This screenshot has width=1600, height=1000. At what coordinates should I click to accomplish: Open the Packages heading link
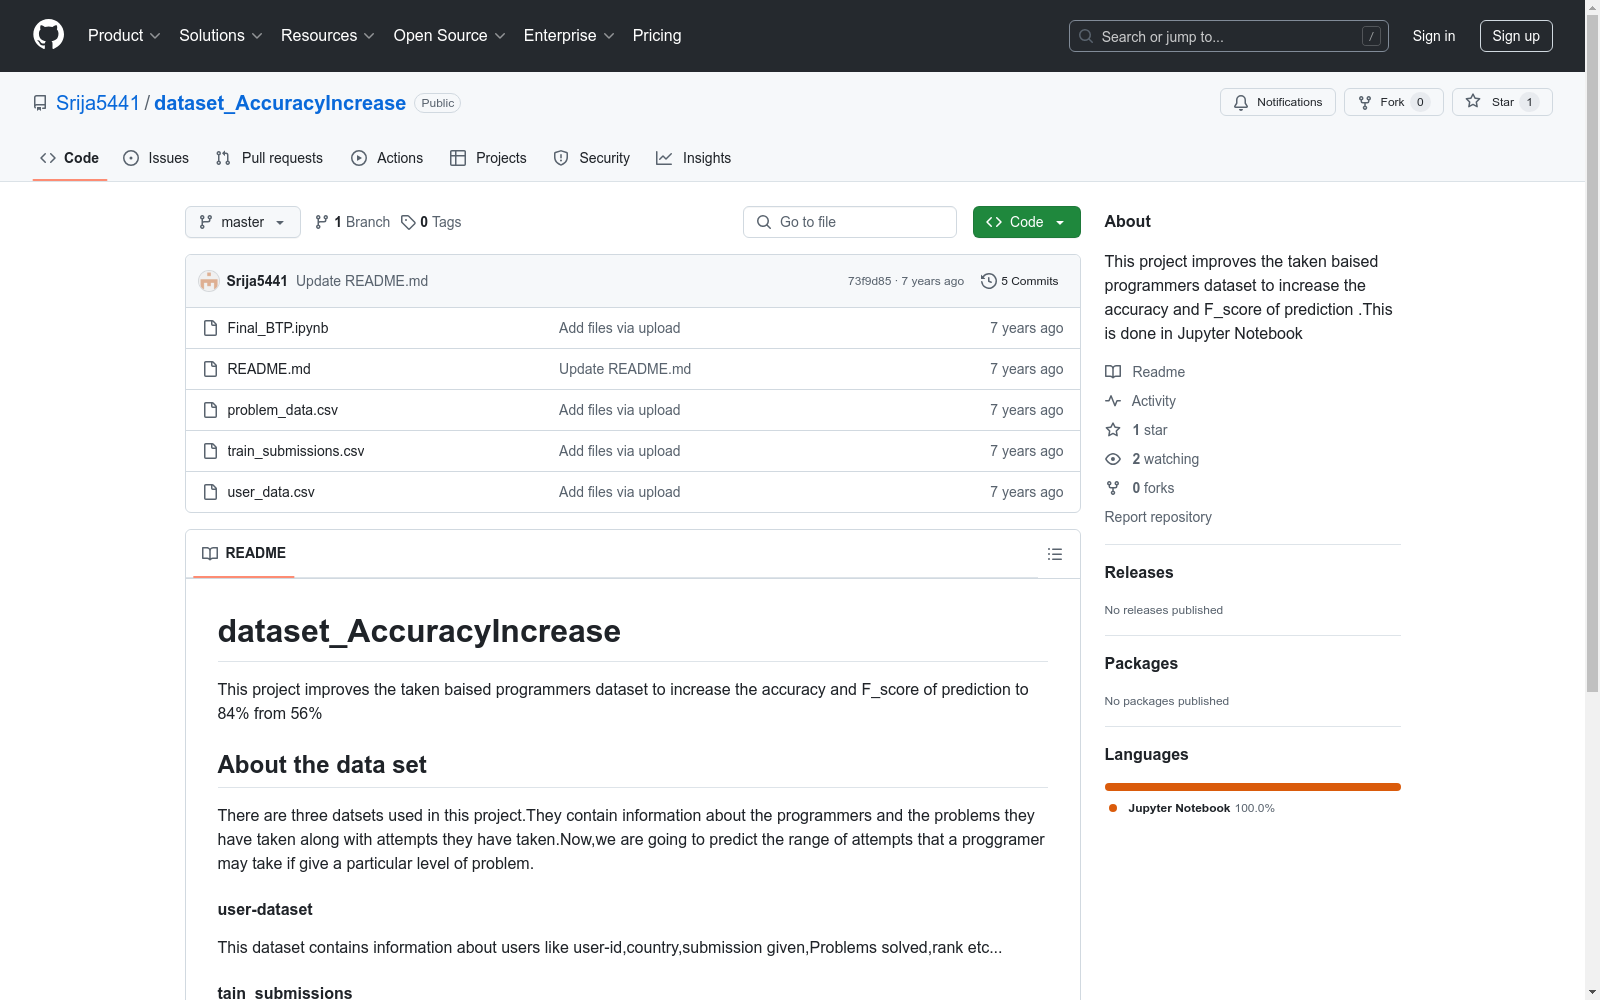click(1141, 663)
